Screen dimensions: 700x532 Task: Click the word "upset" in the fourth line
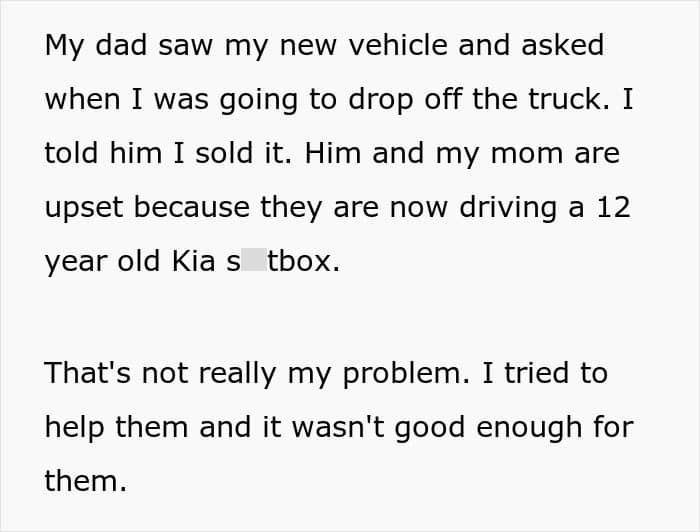[x=84, y=207]
